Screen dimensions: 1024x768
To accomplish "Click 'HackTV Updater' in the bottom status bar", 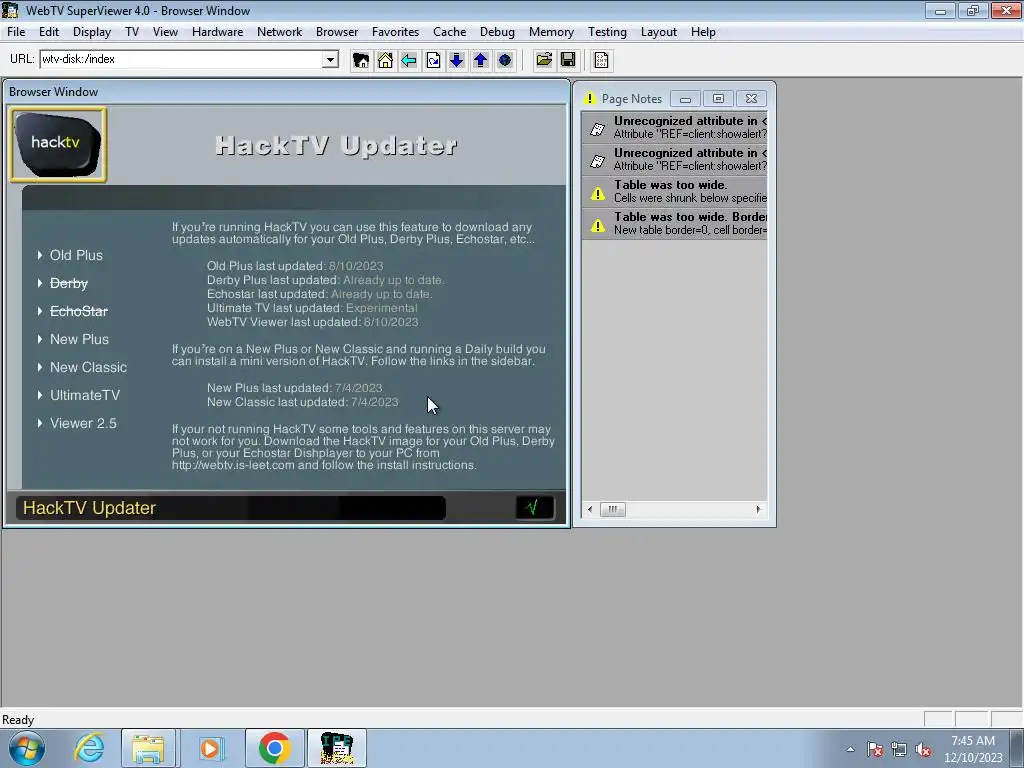I will point(89,508).
